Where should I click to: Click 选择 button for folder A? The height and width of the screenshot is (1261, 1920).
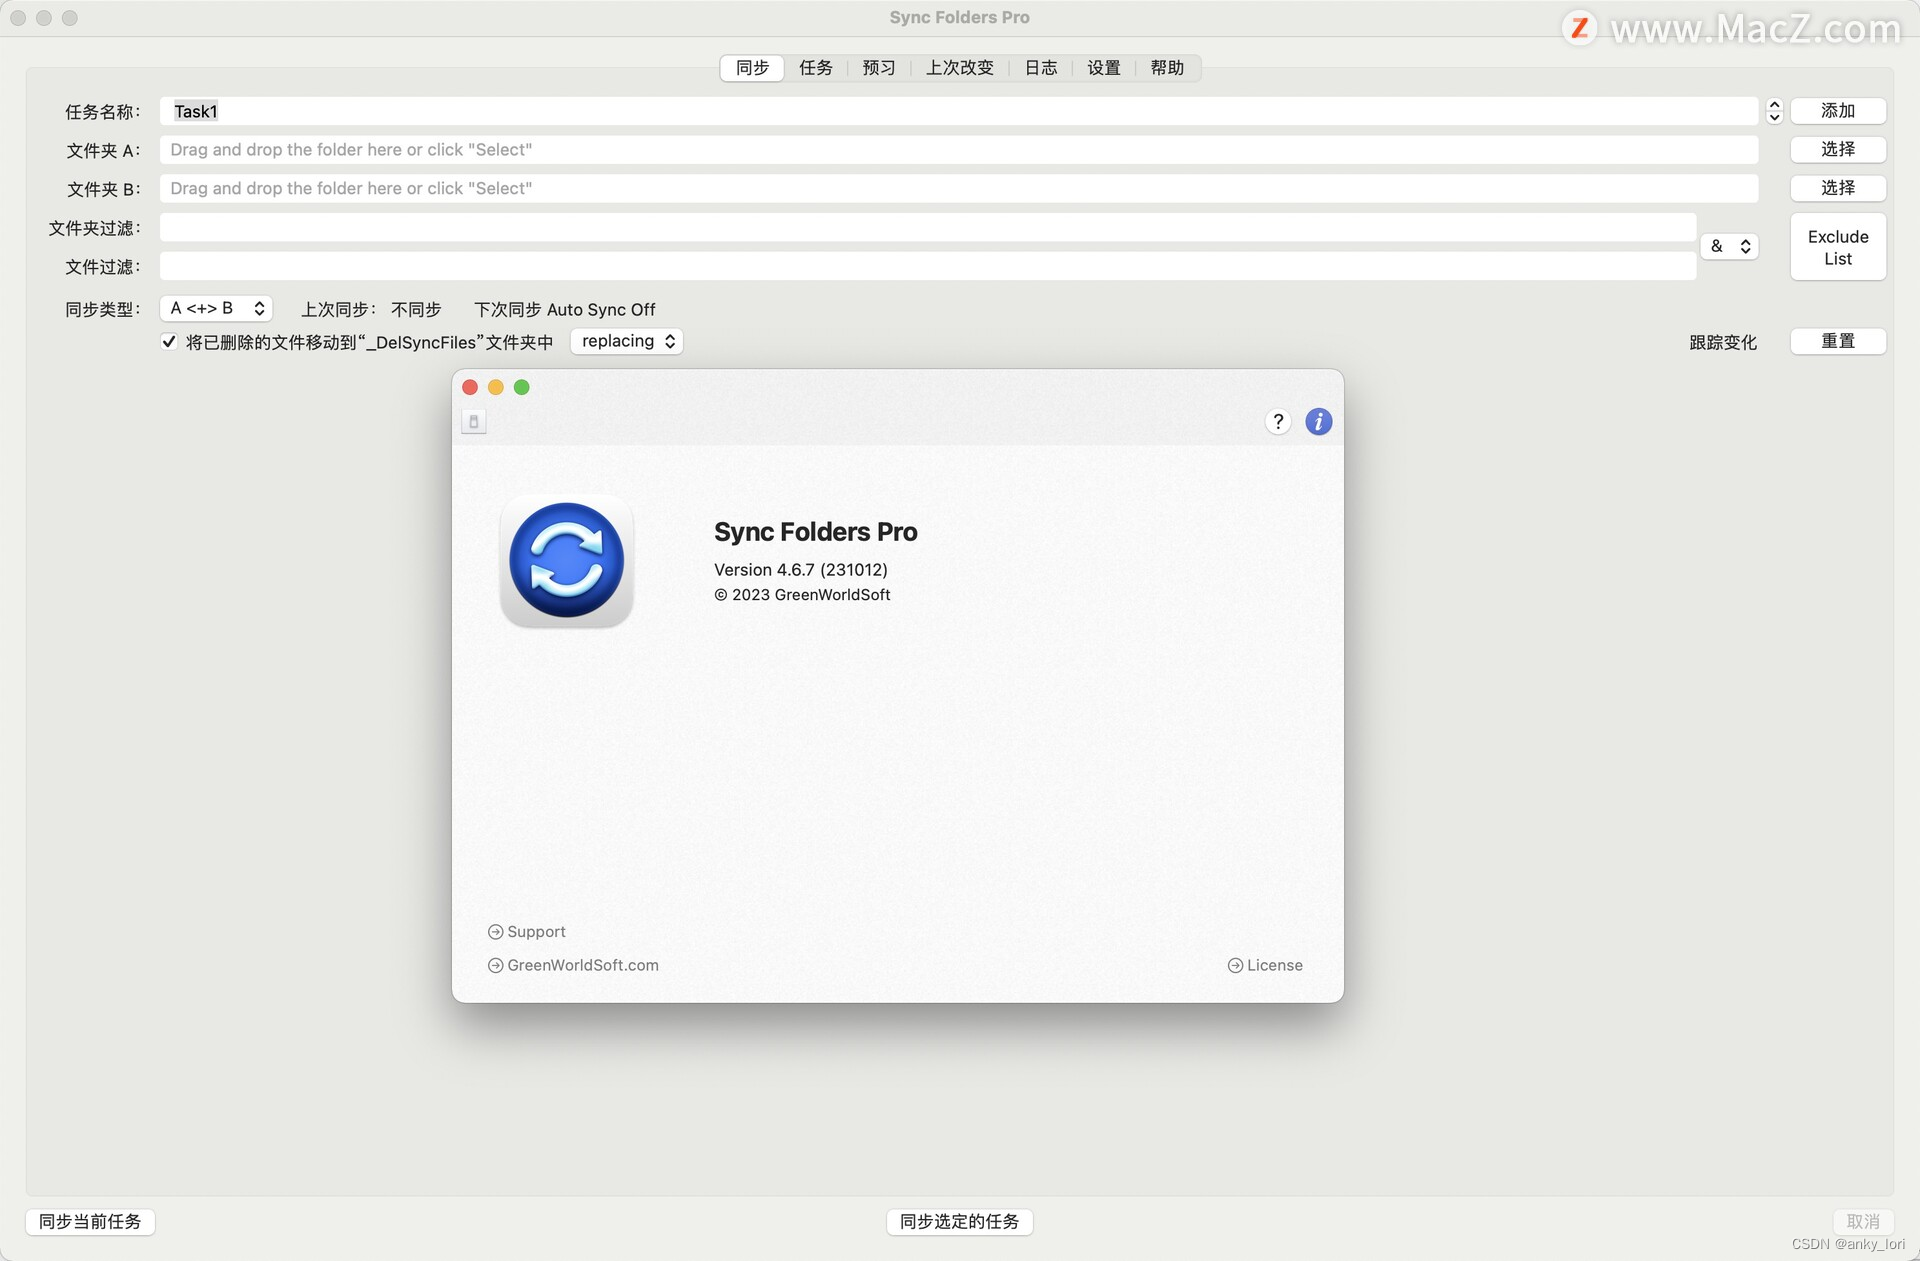pos(1838,150)
